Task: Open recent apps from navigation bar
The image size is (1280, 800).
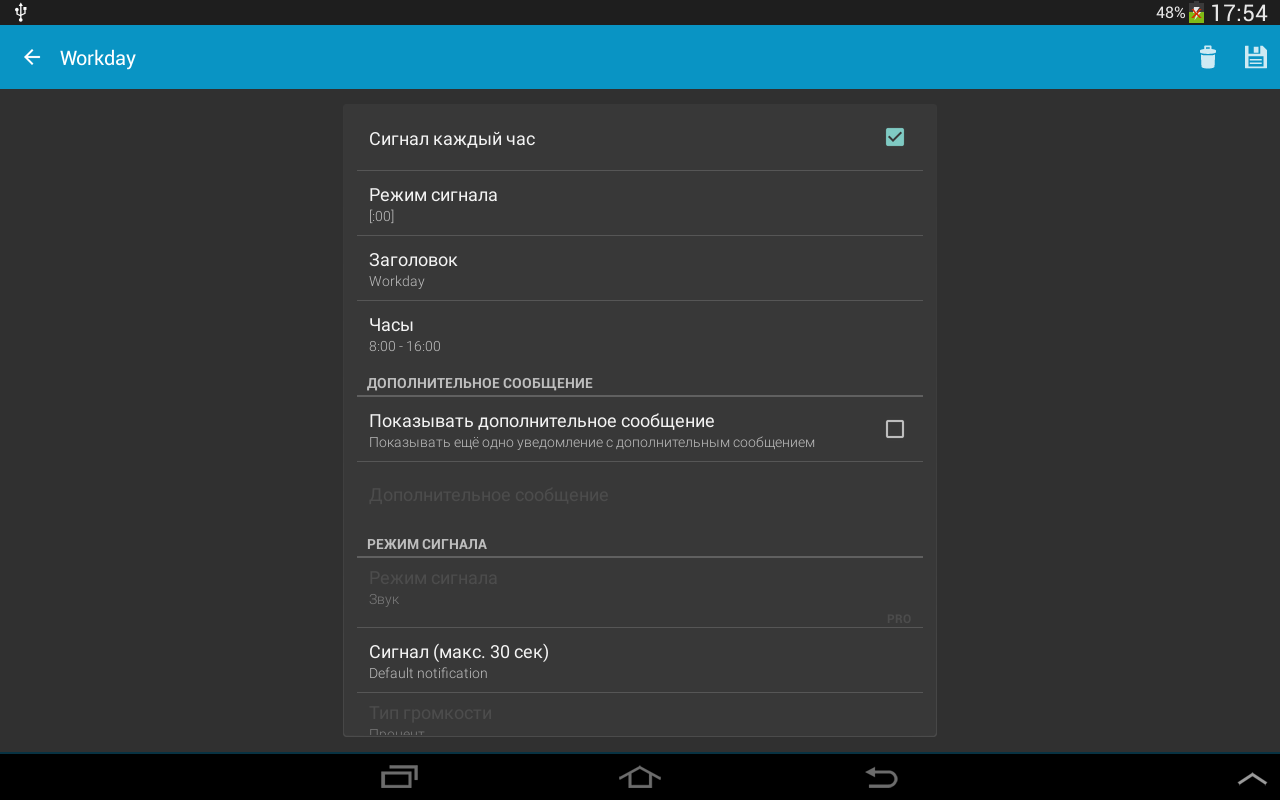Action: [x=399, y=777]
